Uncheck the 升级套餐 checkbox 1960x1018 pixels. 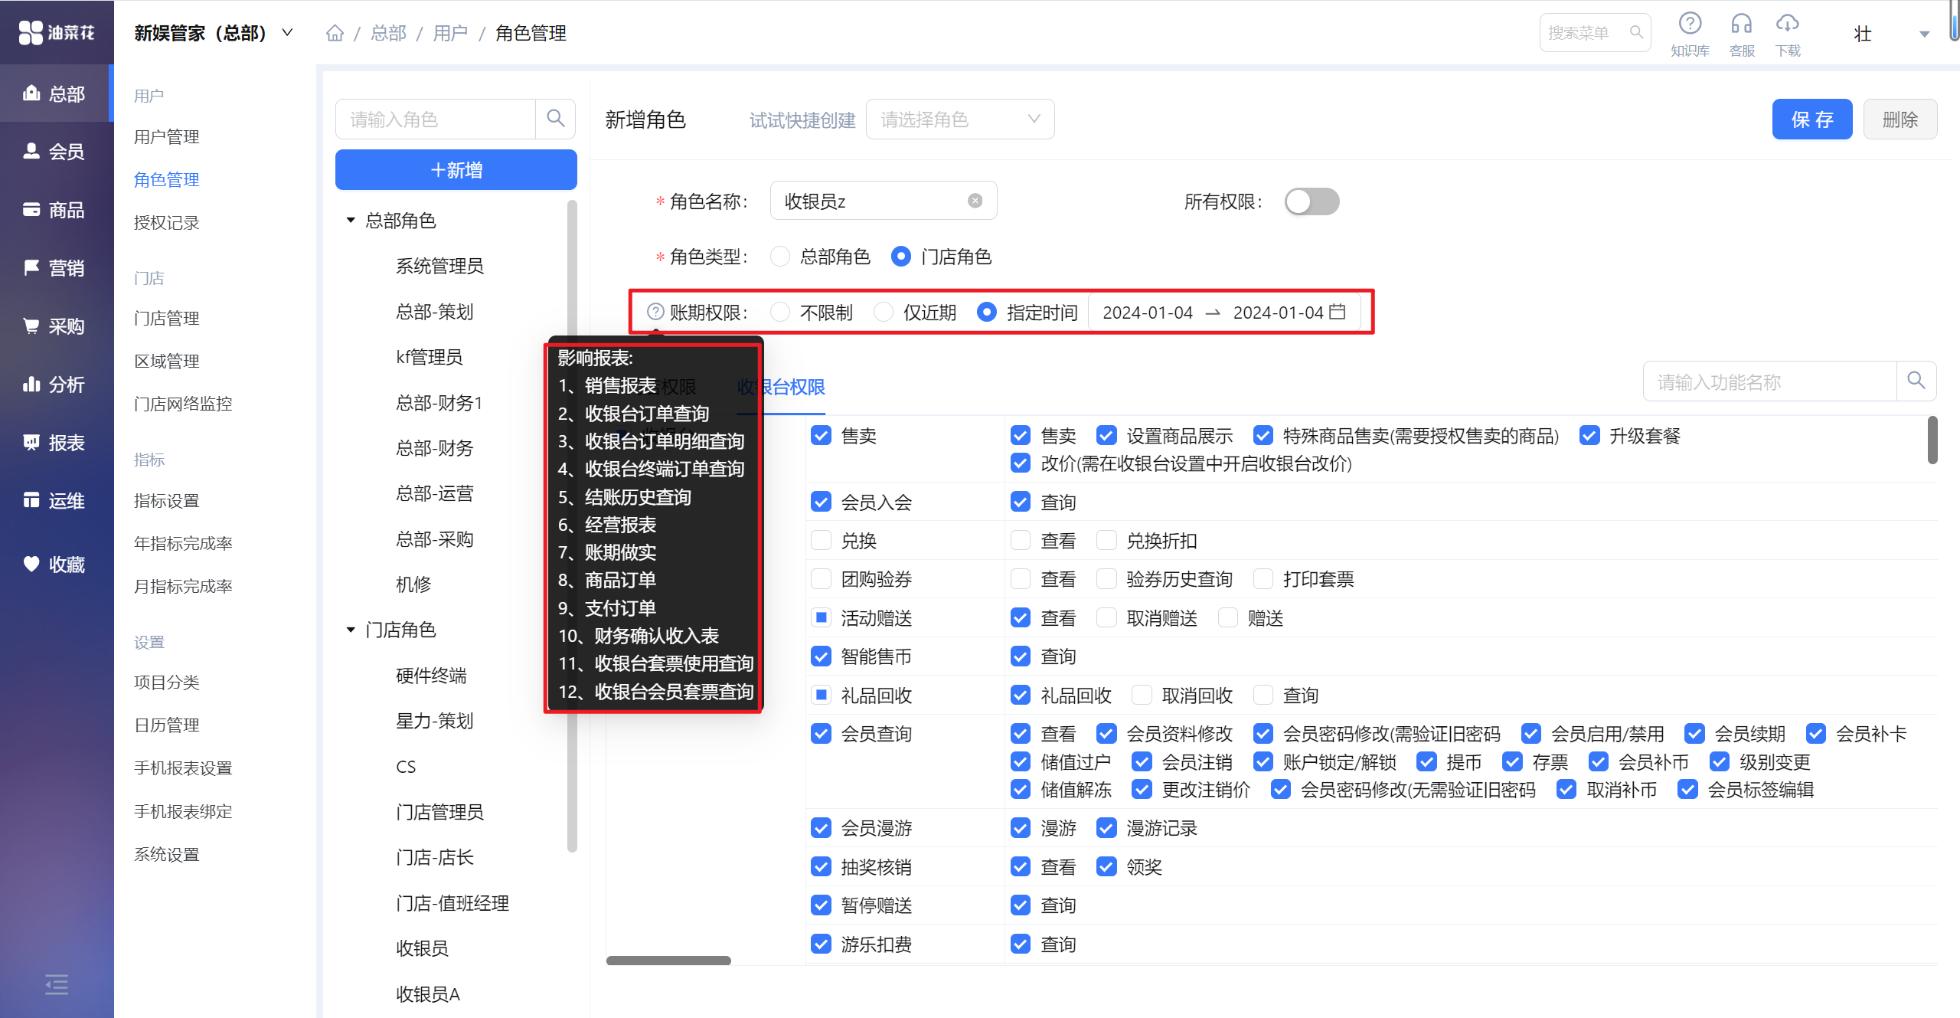click(x=1589, y=435)
